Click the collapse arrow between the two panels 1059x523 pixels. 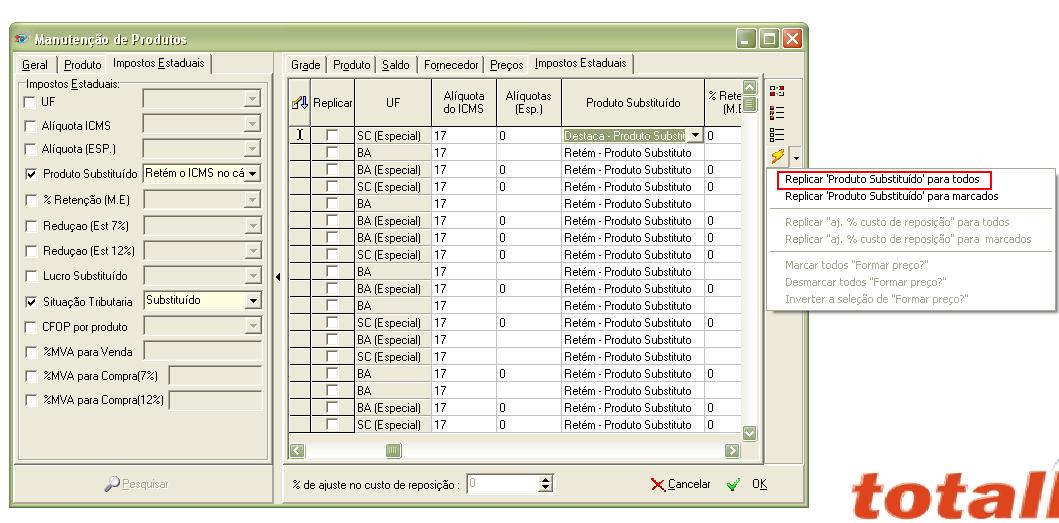278,276
